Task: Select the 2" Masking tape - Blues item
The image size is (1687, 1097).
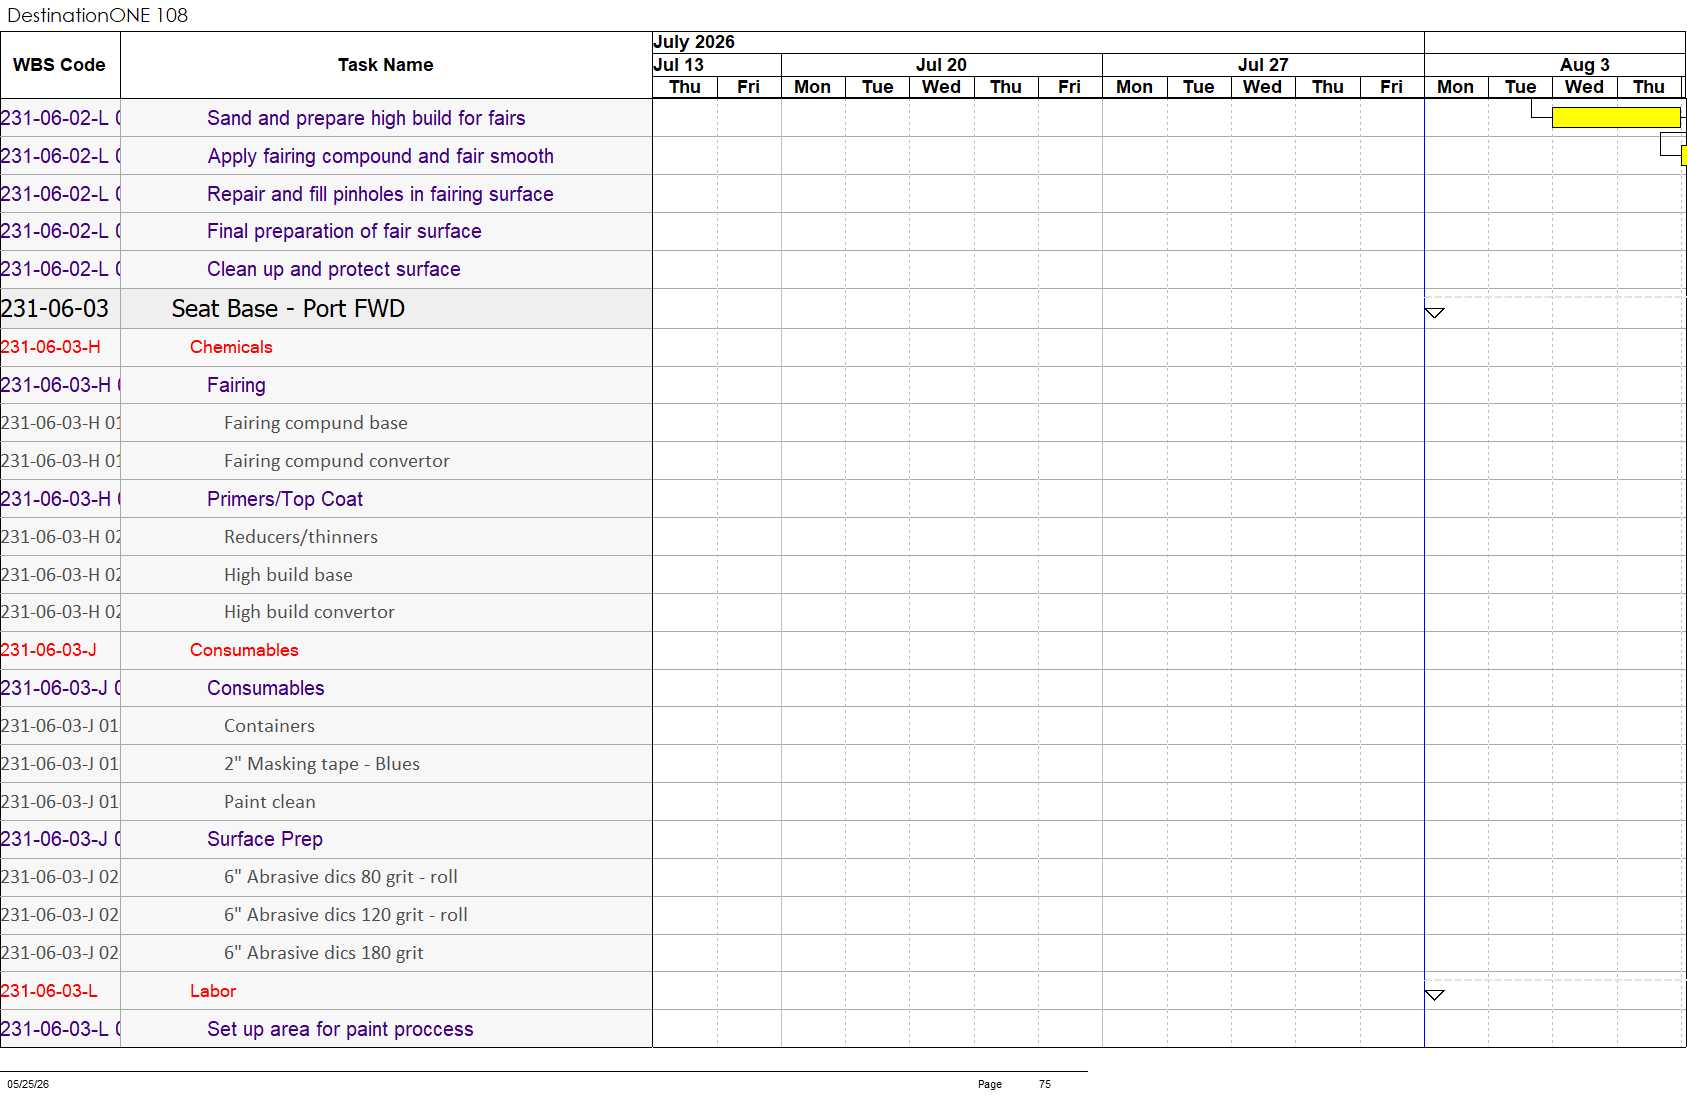Action: tap(322, 764)
